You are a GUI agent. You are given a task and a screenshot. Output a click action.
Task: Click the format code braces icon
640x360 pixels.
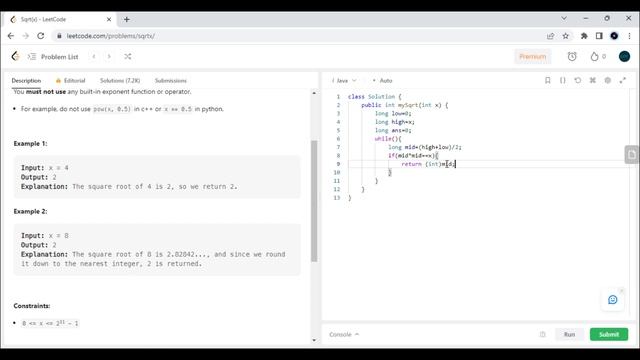[562, 80]
